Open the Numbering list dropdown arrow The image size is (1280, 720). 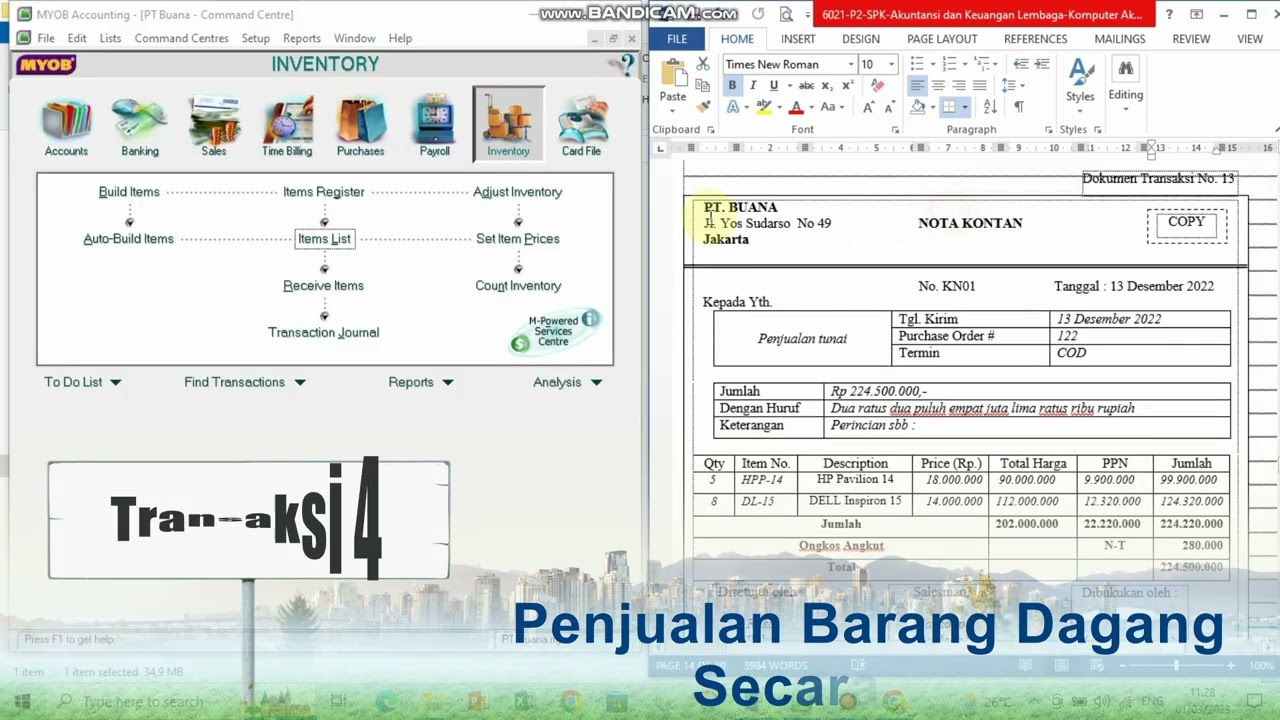[964, 64]
